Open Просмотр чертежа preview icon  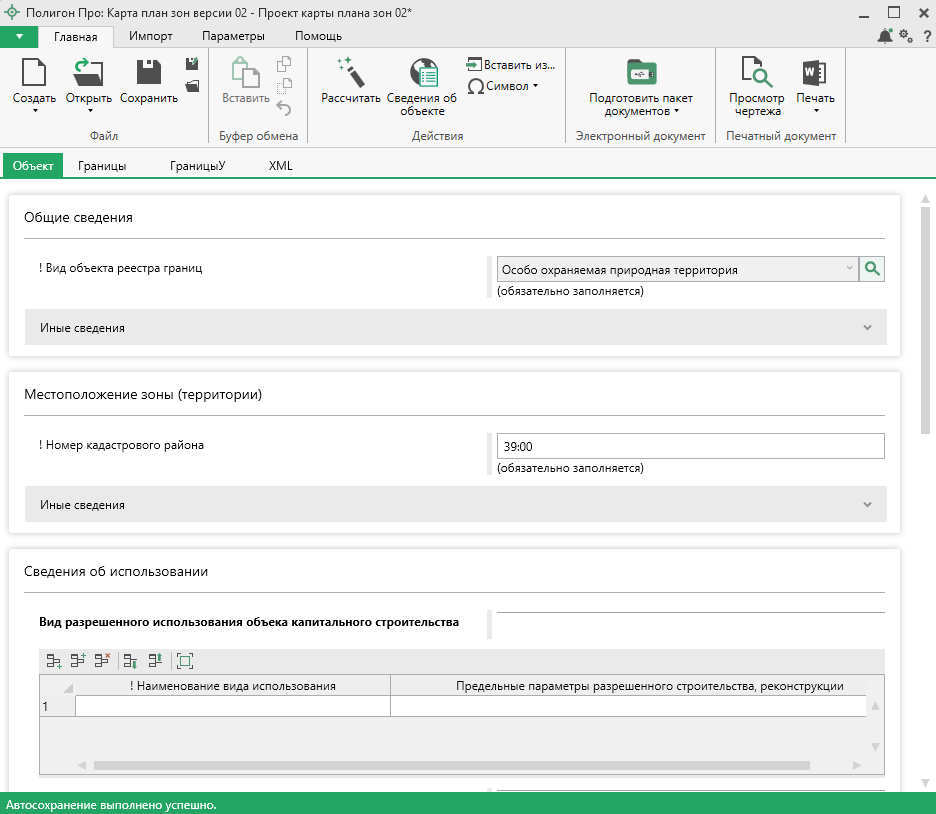(x=756, y=73)
